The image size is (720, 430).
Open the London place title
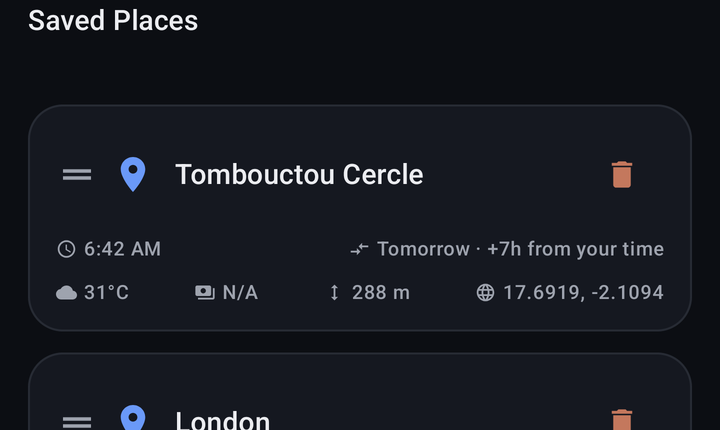point(223,421)
